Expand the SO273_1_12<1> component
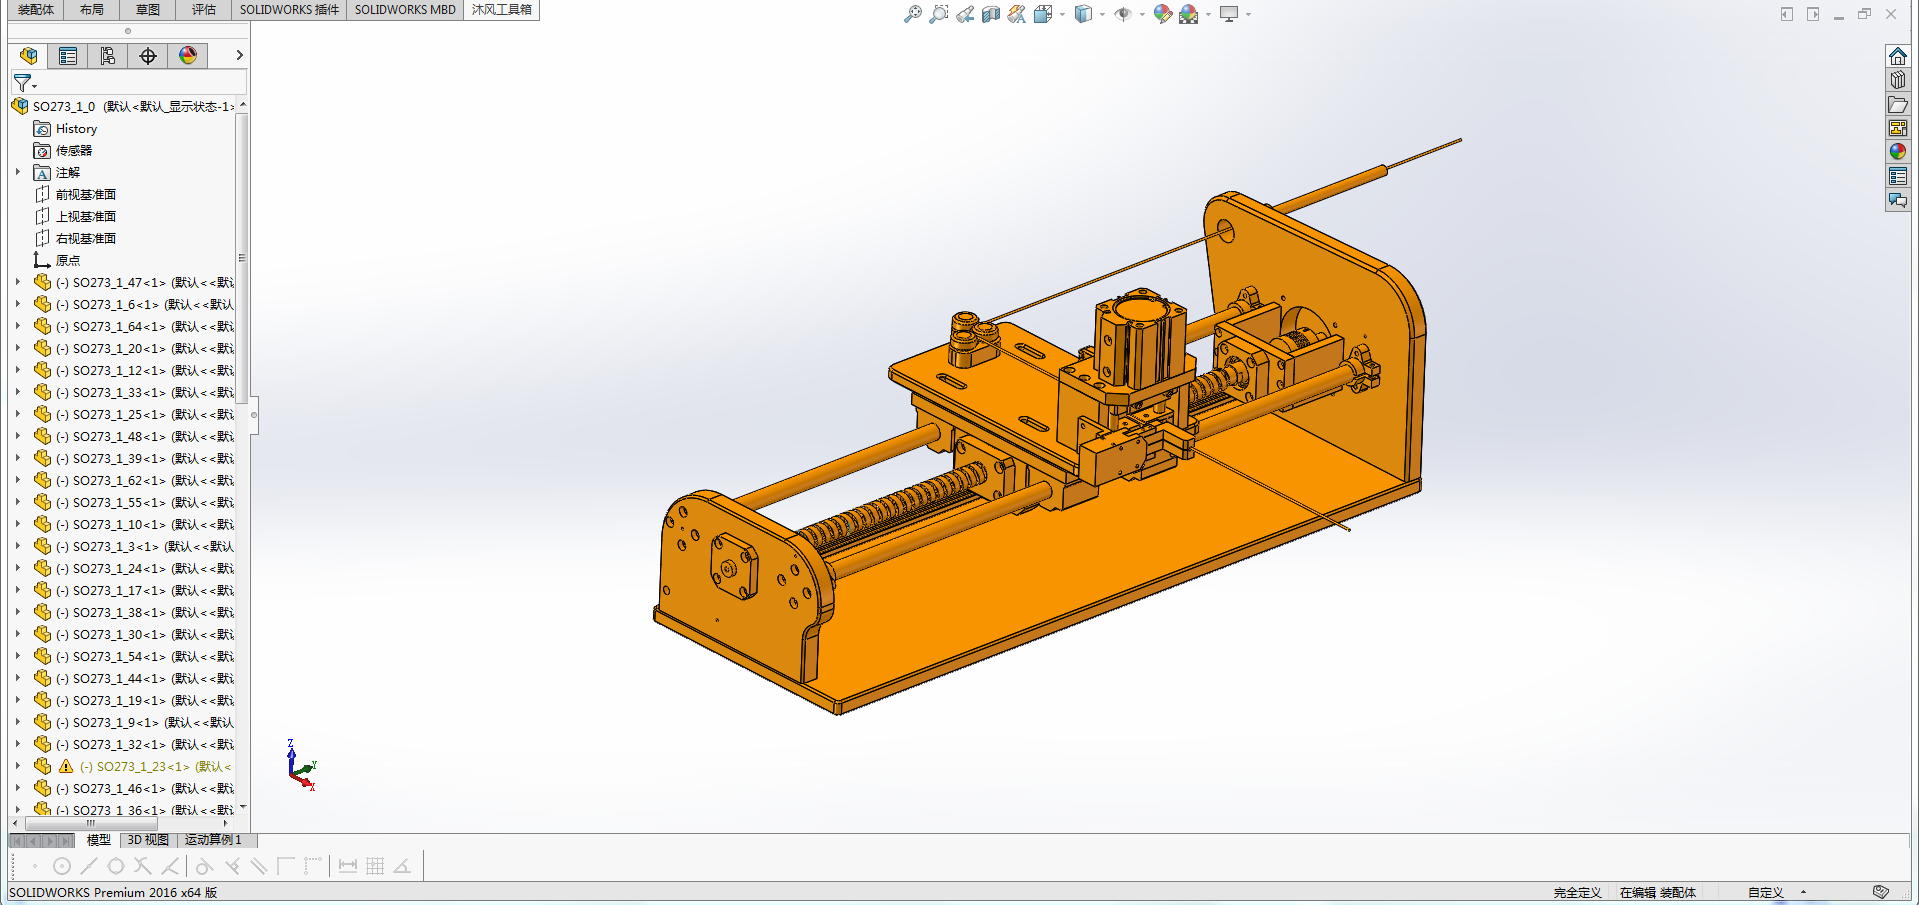 (x=18, y=370)
